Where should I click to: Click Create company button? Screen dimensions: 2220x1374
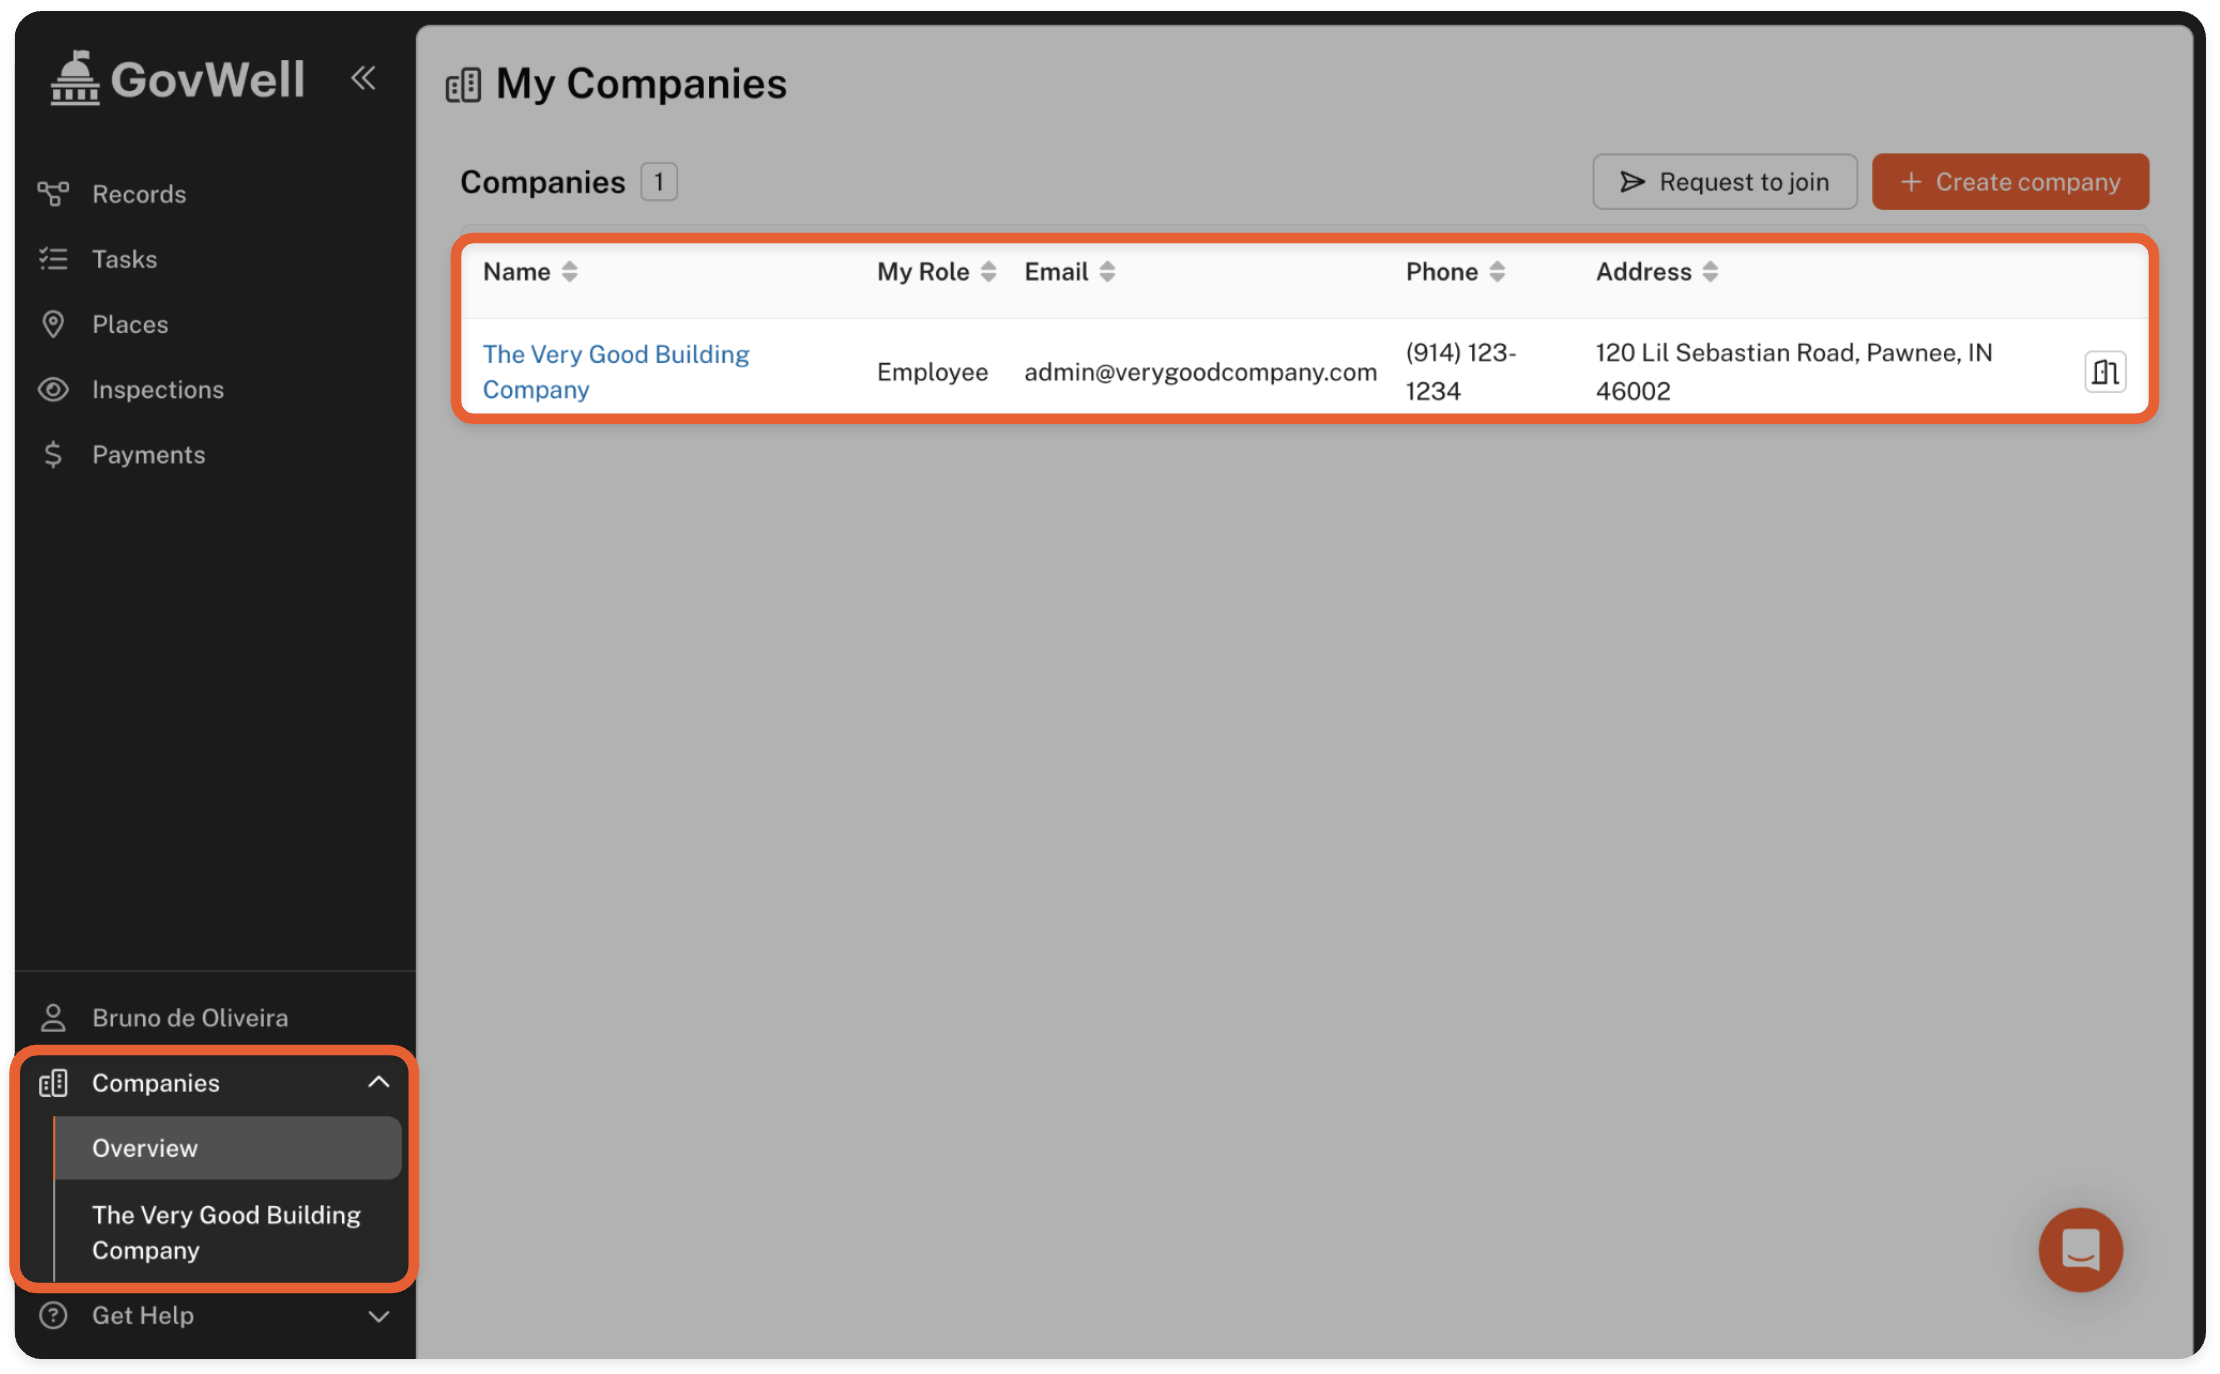(2010, 182)
